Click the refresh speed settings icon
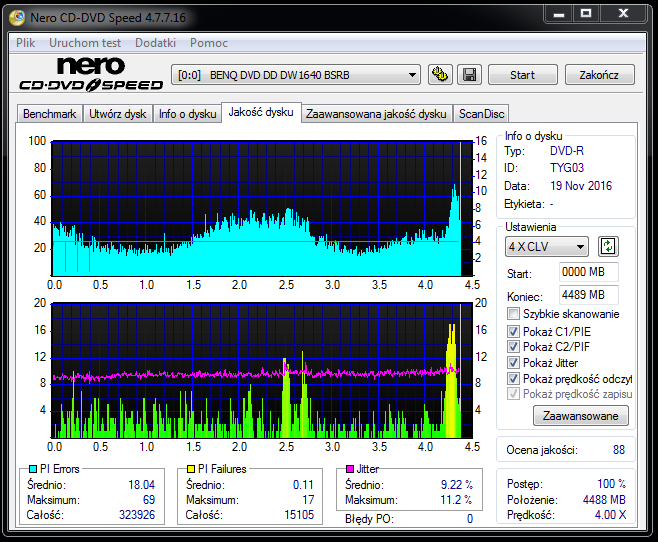Screen dimensions: 658x542 [608, 246]
